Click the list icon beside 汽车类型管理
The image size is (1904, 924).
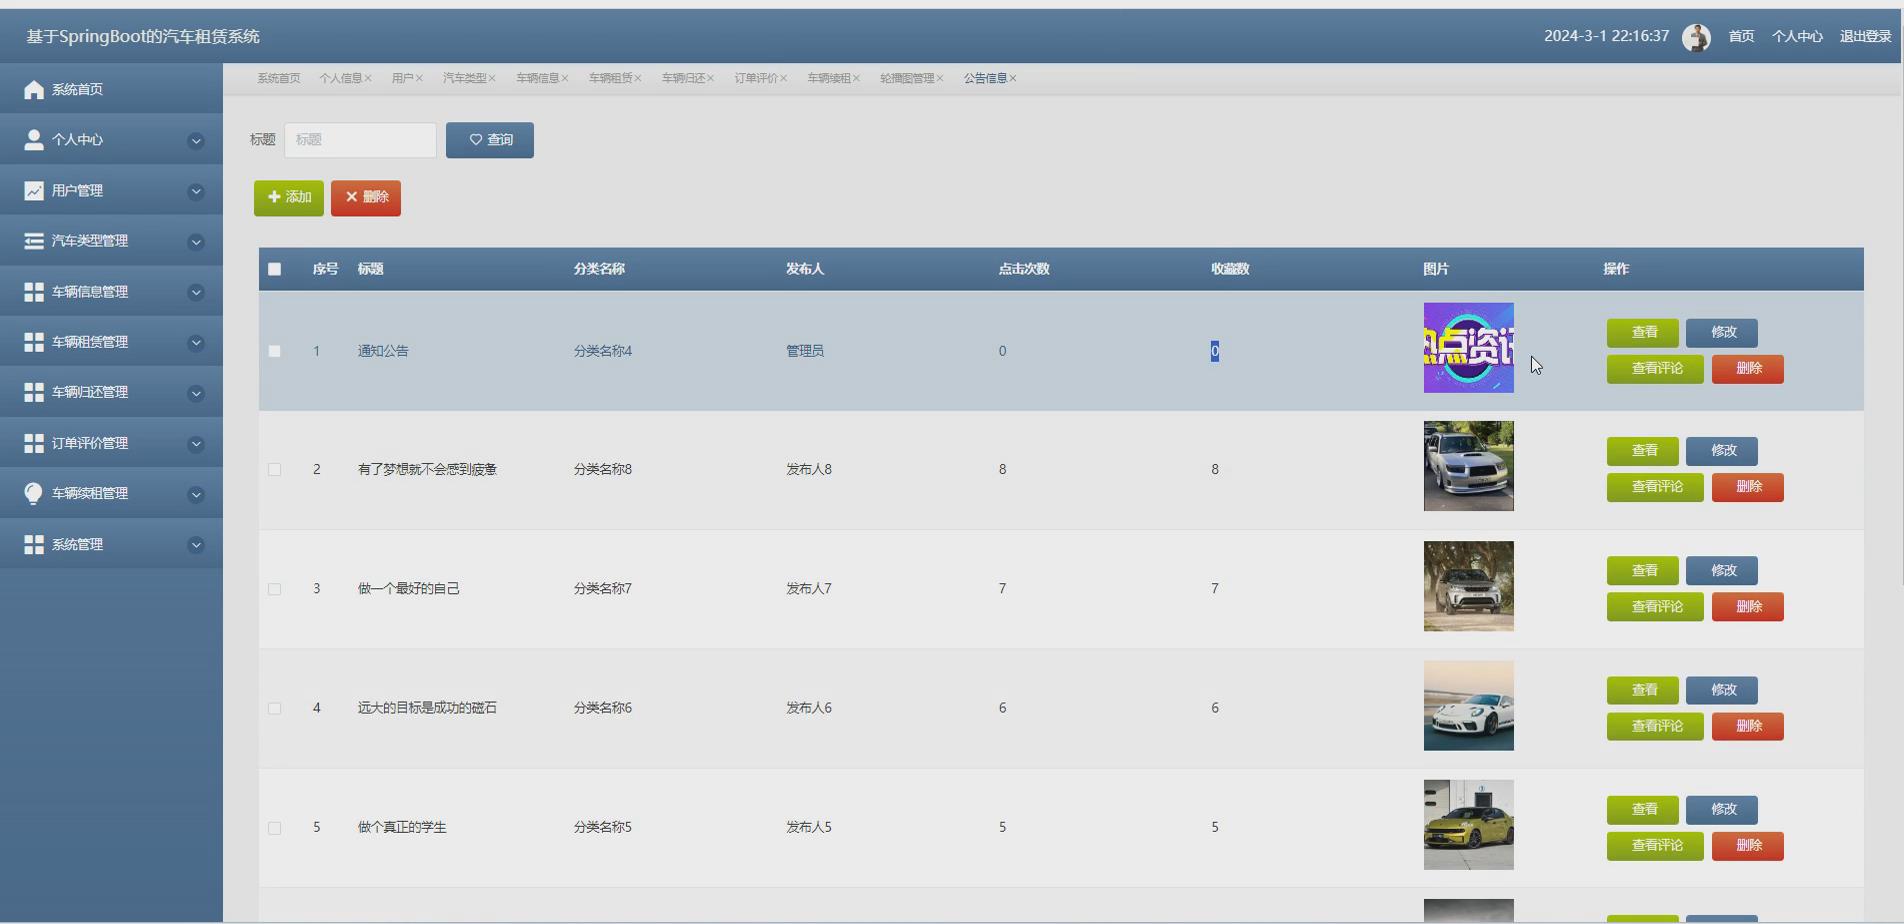coord(34,241)
